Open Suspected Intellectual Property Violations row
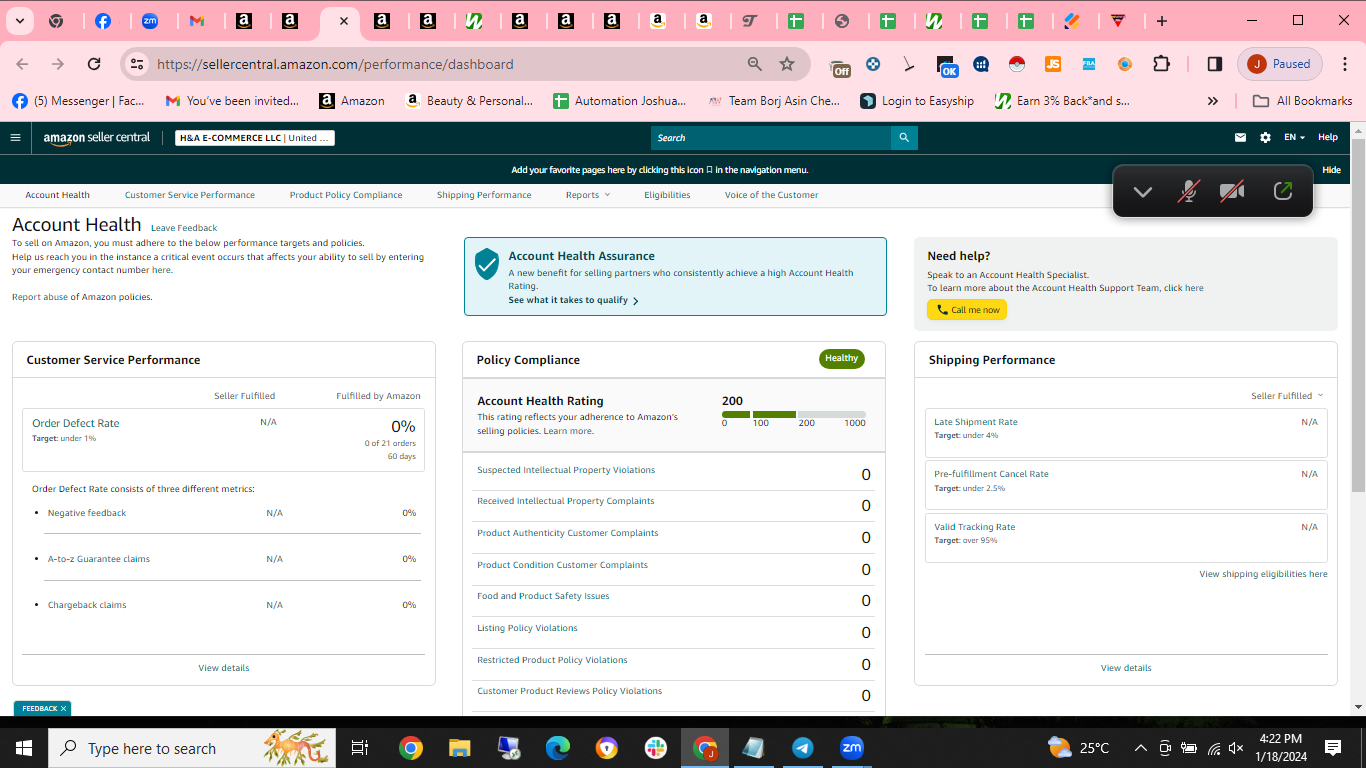Image resolution: width=1366 pixels, height=768 pixels. pyautogui.click(x=673, y=474)
